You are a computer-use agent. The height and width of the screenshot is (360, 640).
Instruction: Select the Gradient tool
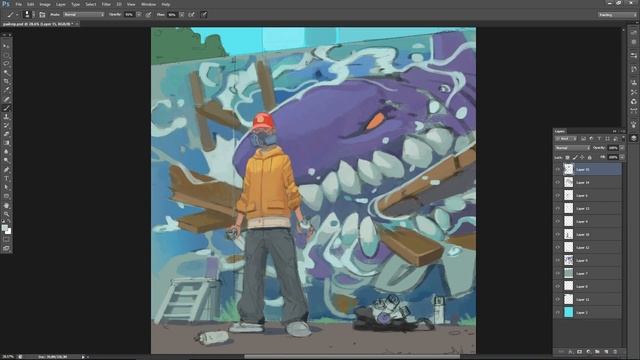tap(6, 143)
